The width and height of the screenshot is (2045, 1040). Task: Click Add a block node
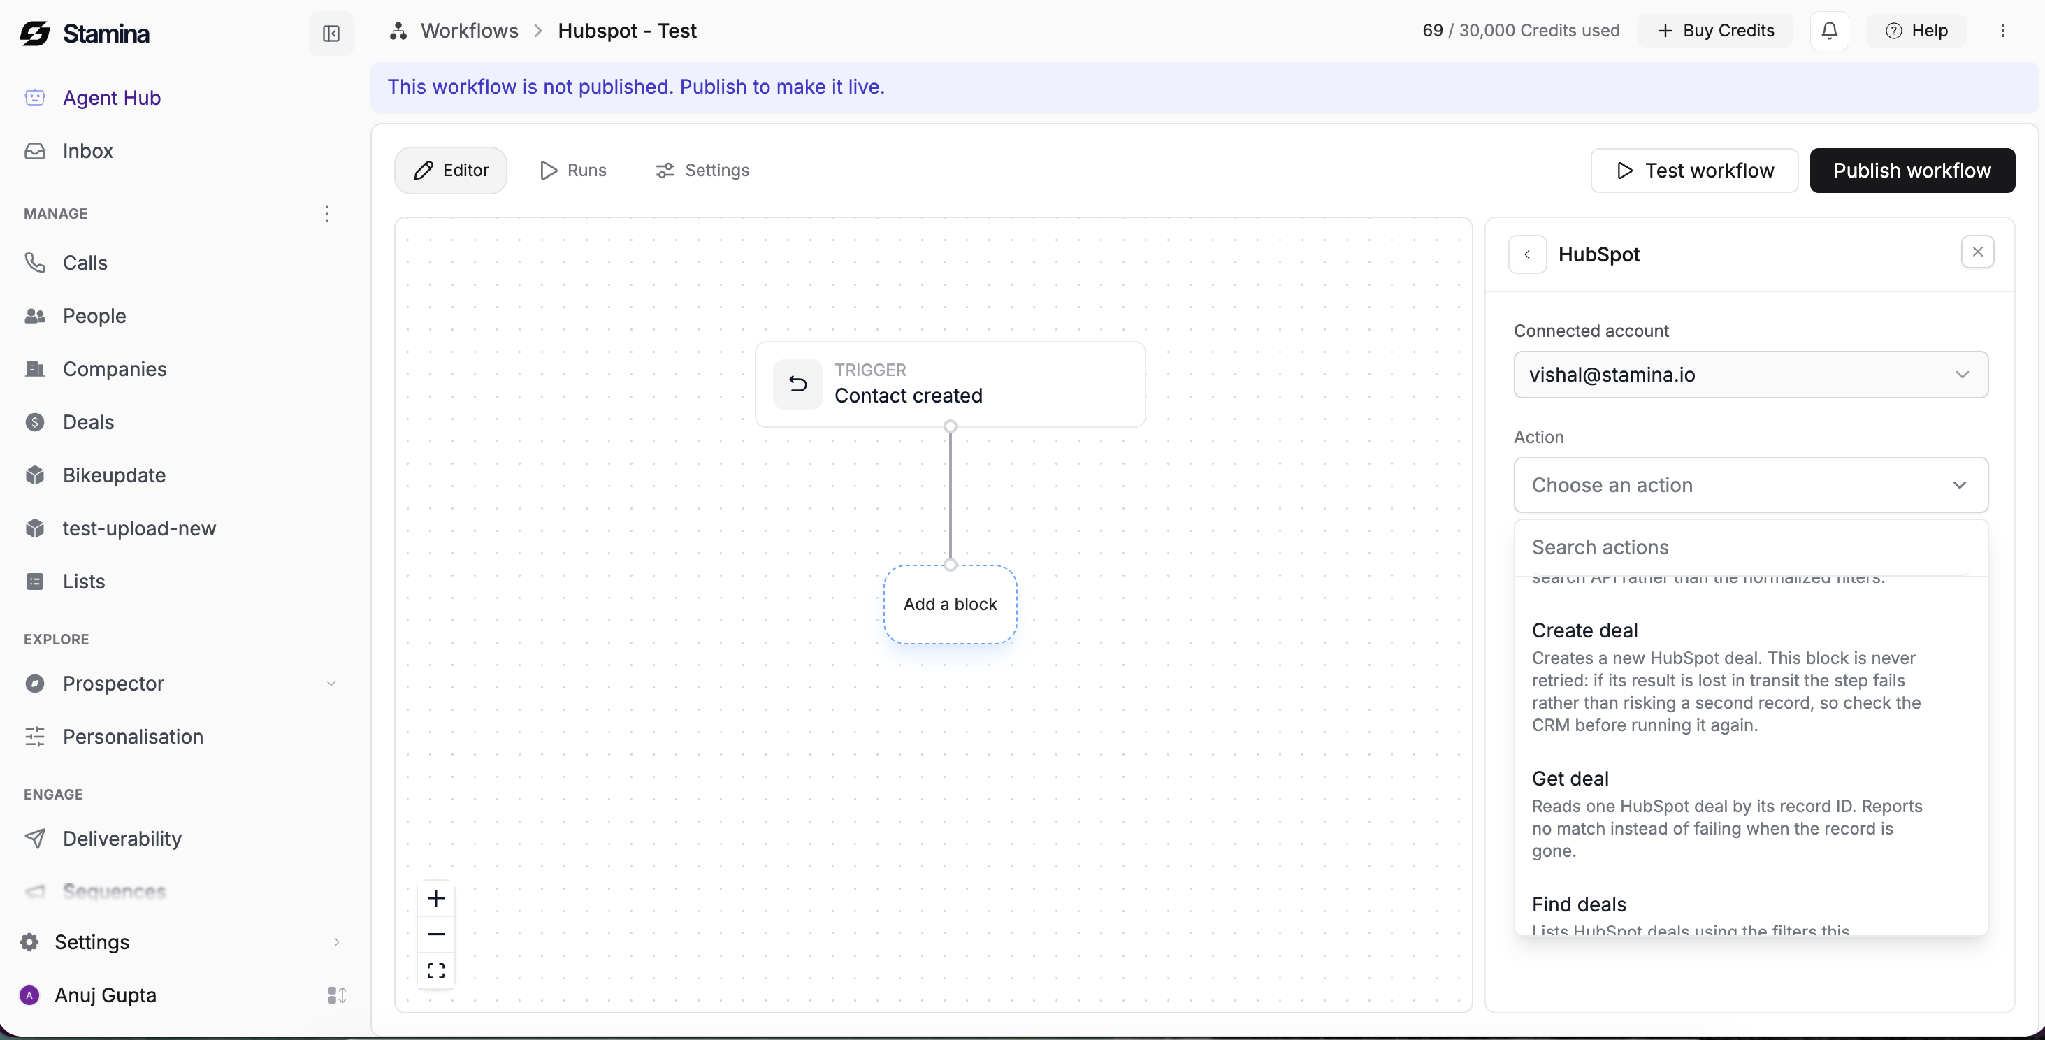point(950,604)
